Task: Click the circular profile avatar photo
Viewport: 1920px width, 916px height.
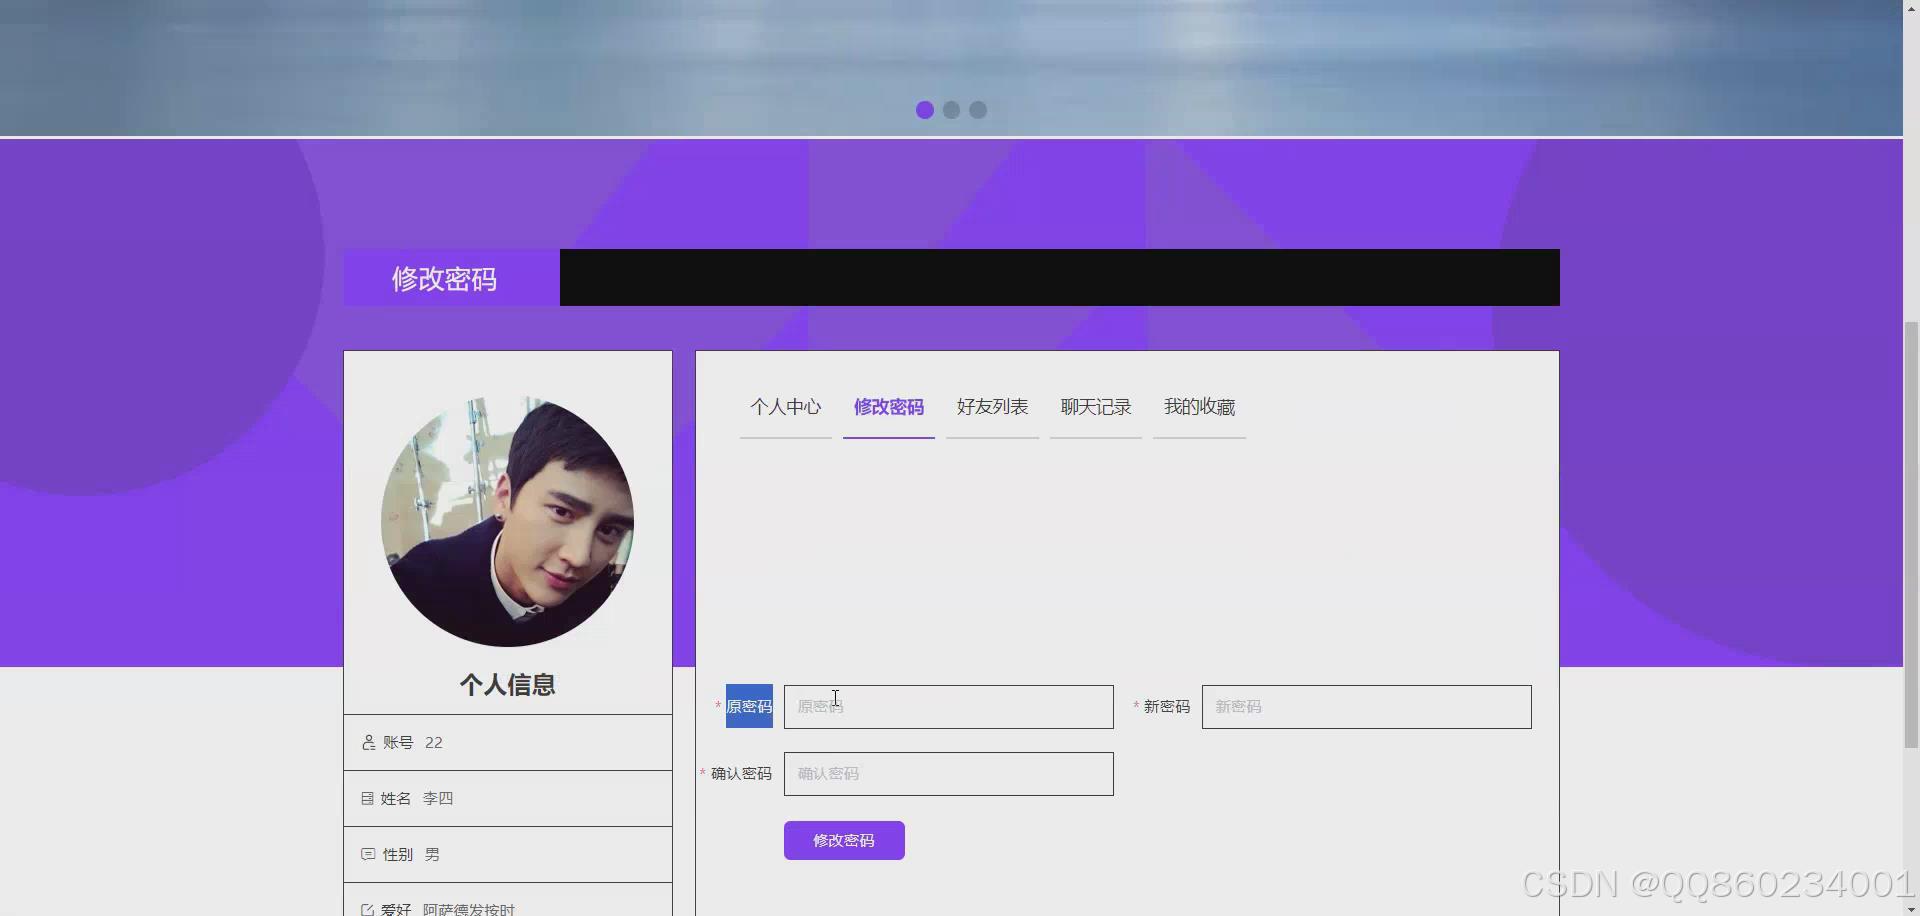Action: (507, 521)
